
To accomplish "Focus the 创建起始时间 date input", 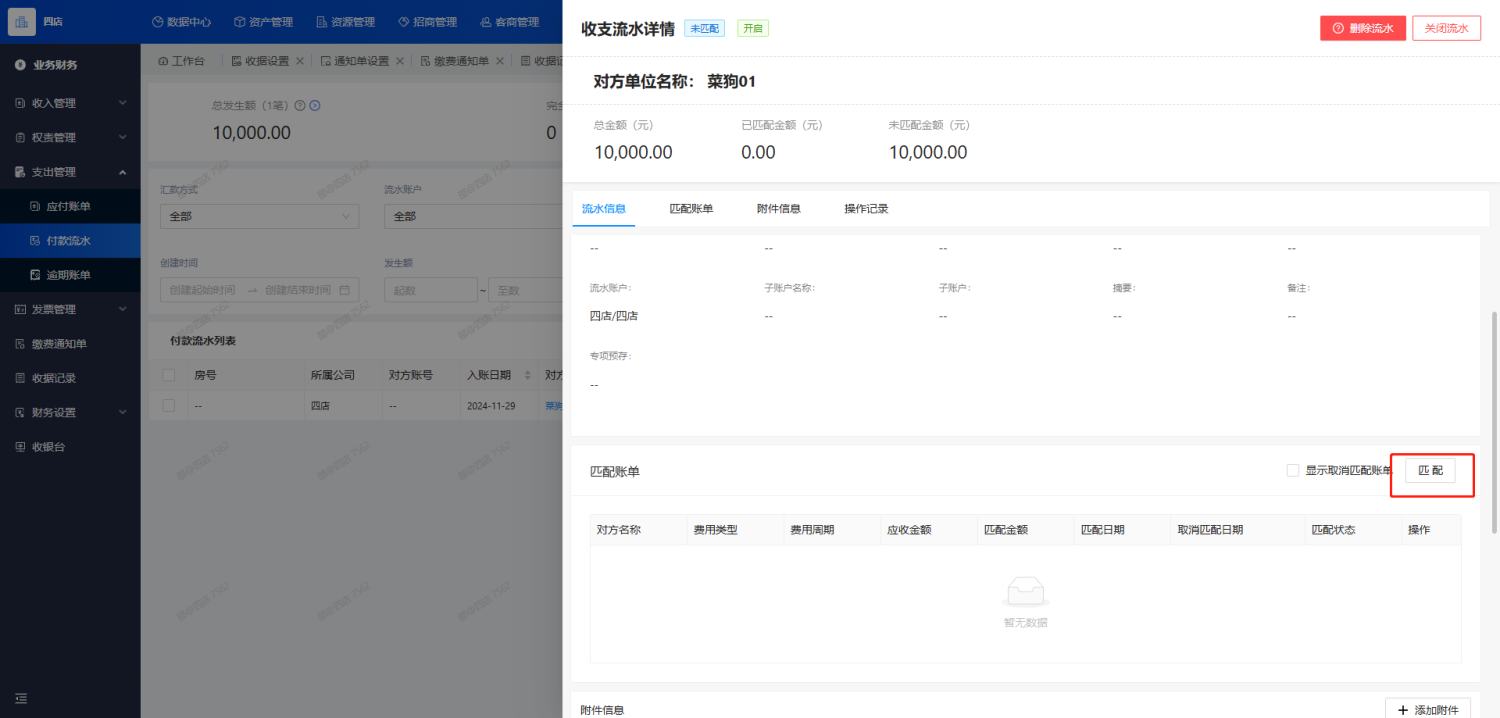I will point(202,290).
